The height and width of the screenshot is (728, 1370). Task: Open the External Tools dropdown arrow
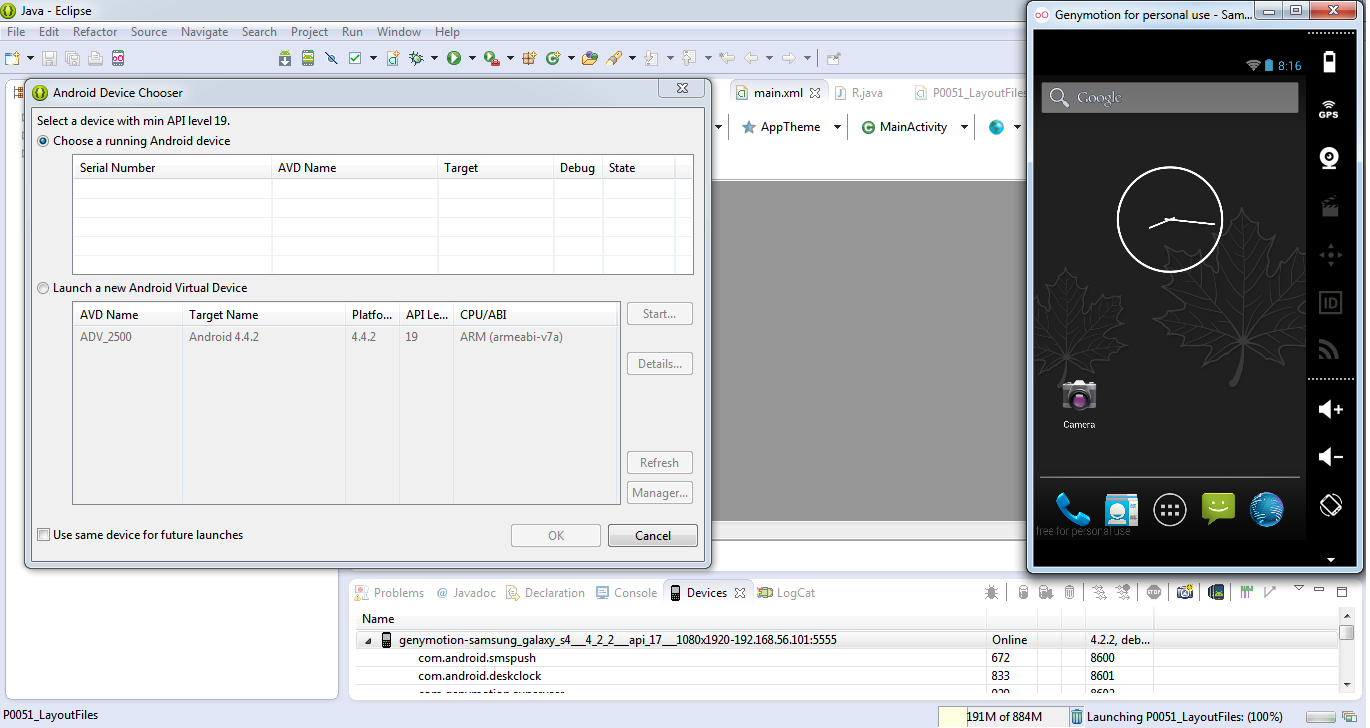(508, 58)
